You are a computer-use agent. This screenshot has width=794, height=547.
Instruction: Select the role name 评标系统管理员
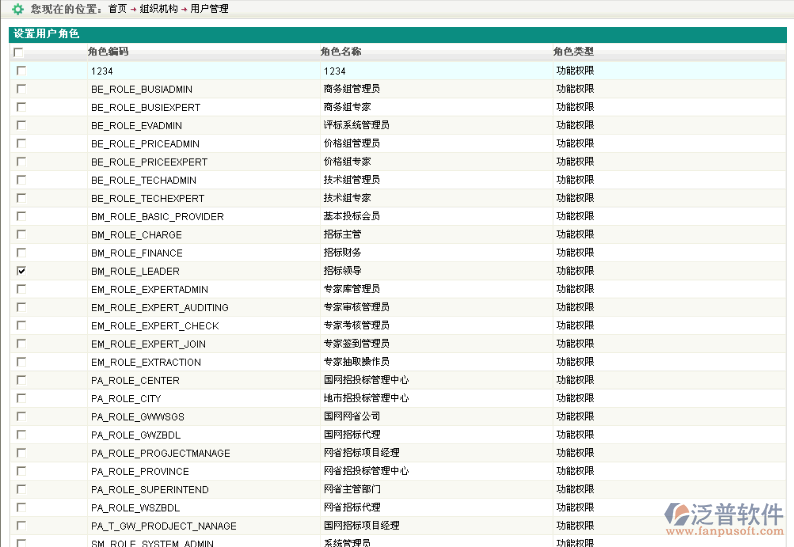(356, 125)
